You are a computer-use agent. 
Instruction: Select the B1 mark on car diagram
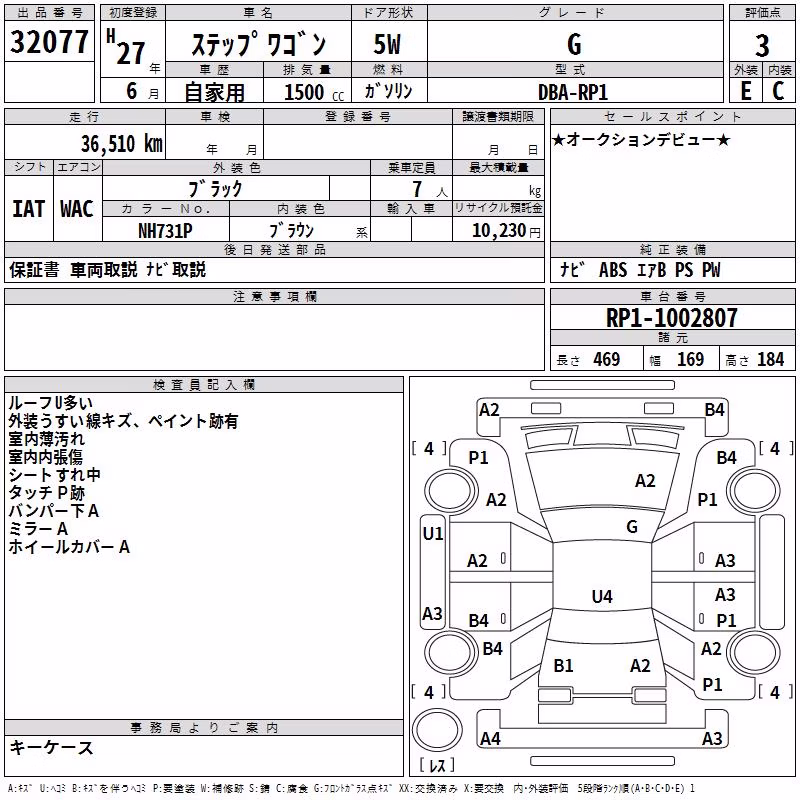coord(564,665)
